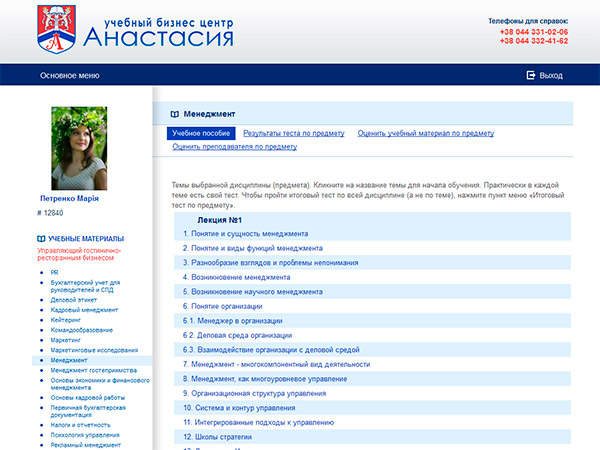Open topic 8 Менеджмент, как многоуровневое управление
The image size is (600, 450).
click(265, 379)
